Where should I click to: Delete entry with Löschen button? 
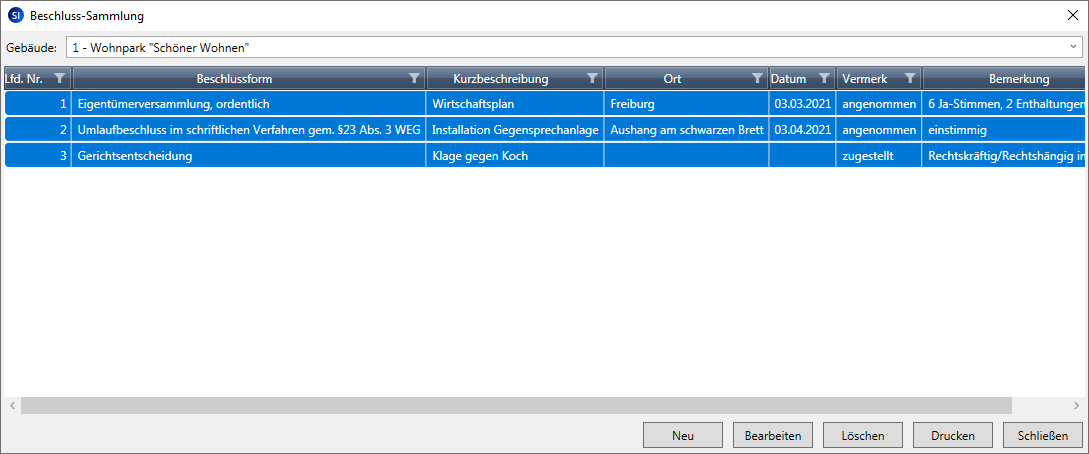[x=861, y=435]
